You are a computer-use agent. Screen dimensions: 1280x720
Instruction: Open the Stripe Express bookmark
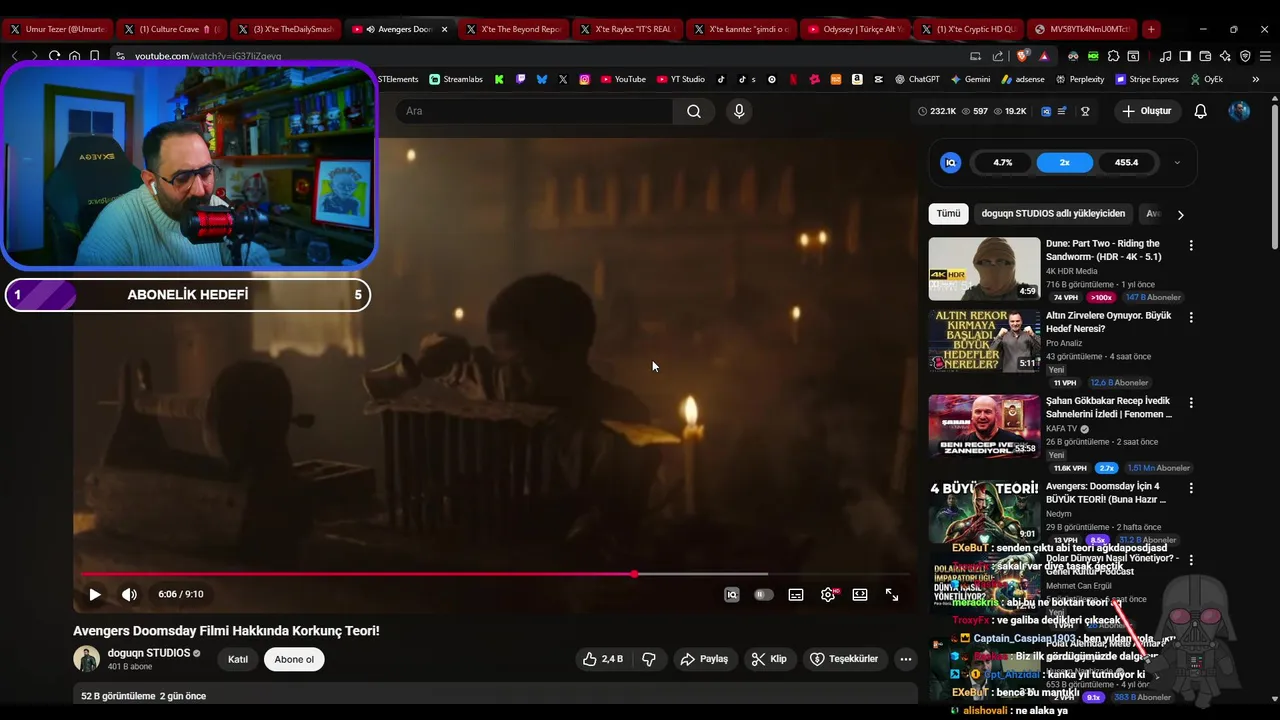(1146, 79)
